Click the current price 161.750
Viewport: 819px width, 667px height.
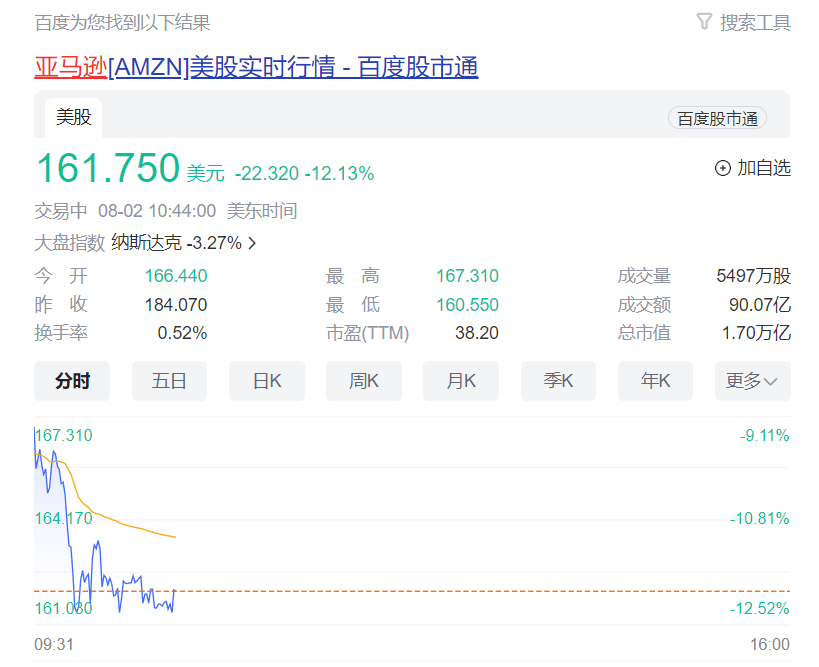click(x=108, y=168)
